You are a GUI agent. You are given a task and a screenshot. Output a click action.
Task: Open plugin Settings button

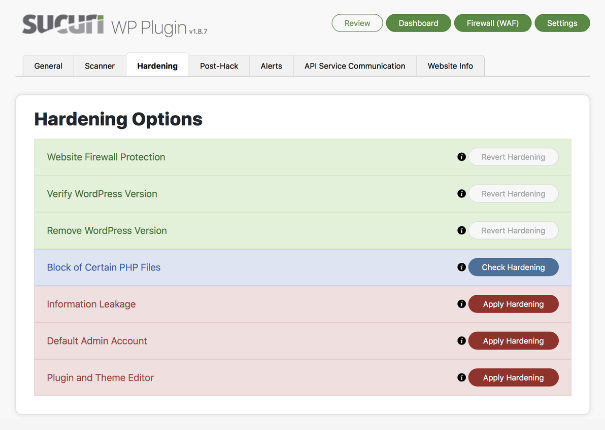[562, 23]
